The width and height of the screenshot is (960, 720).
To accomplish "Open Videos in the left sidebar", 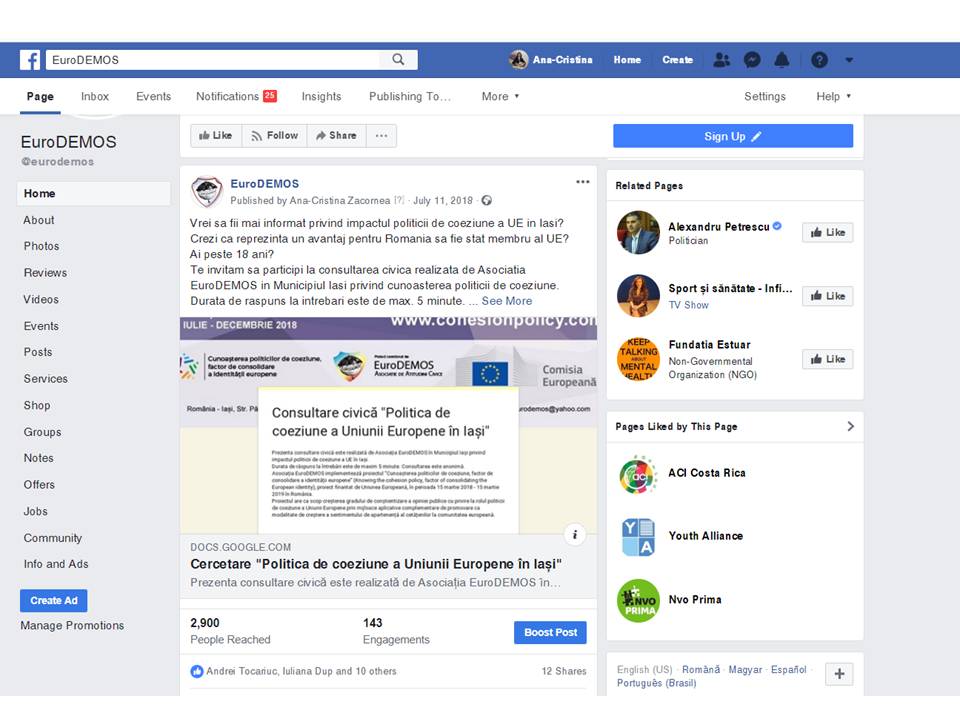I will click(x=41, y=299).
